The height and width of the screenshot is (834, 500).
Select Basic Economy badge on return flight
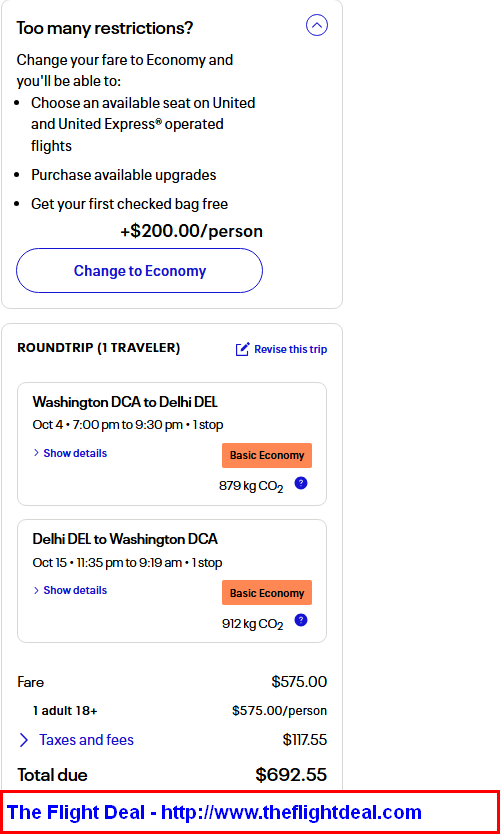(x=267, y=593)
